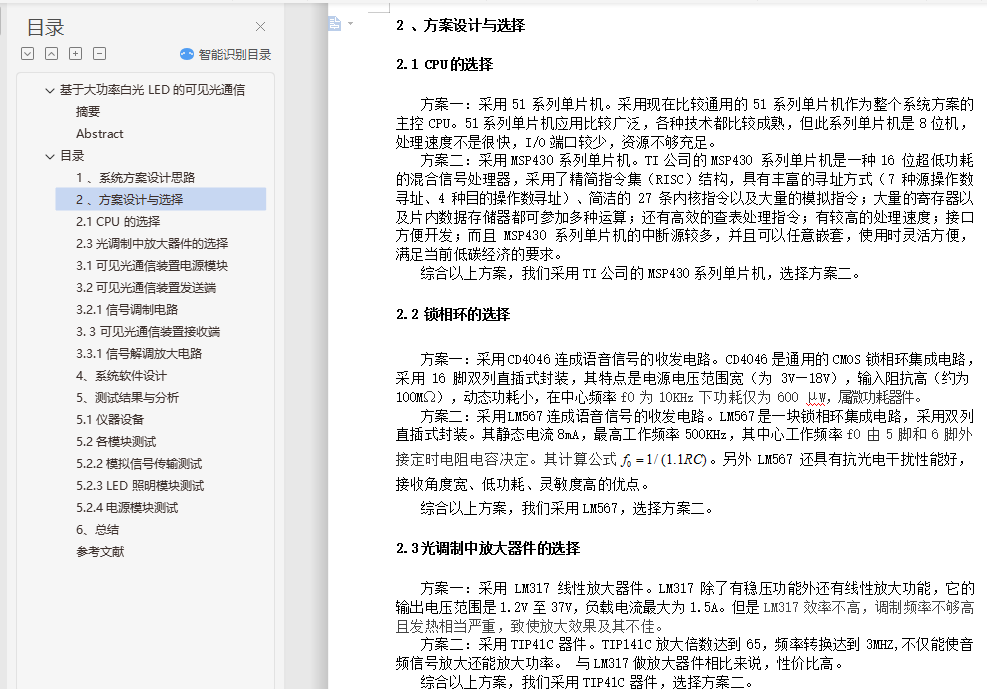Close the 目录 navigation pane
The width and height of the screenshot is (987, 689).
(x=260, y=26)
